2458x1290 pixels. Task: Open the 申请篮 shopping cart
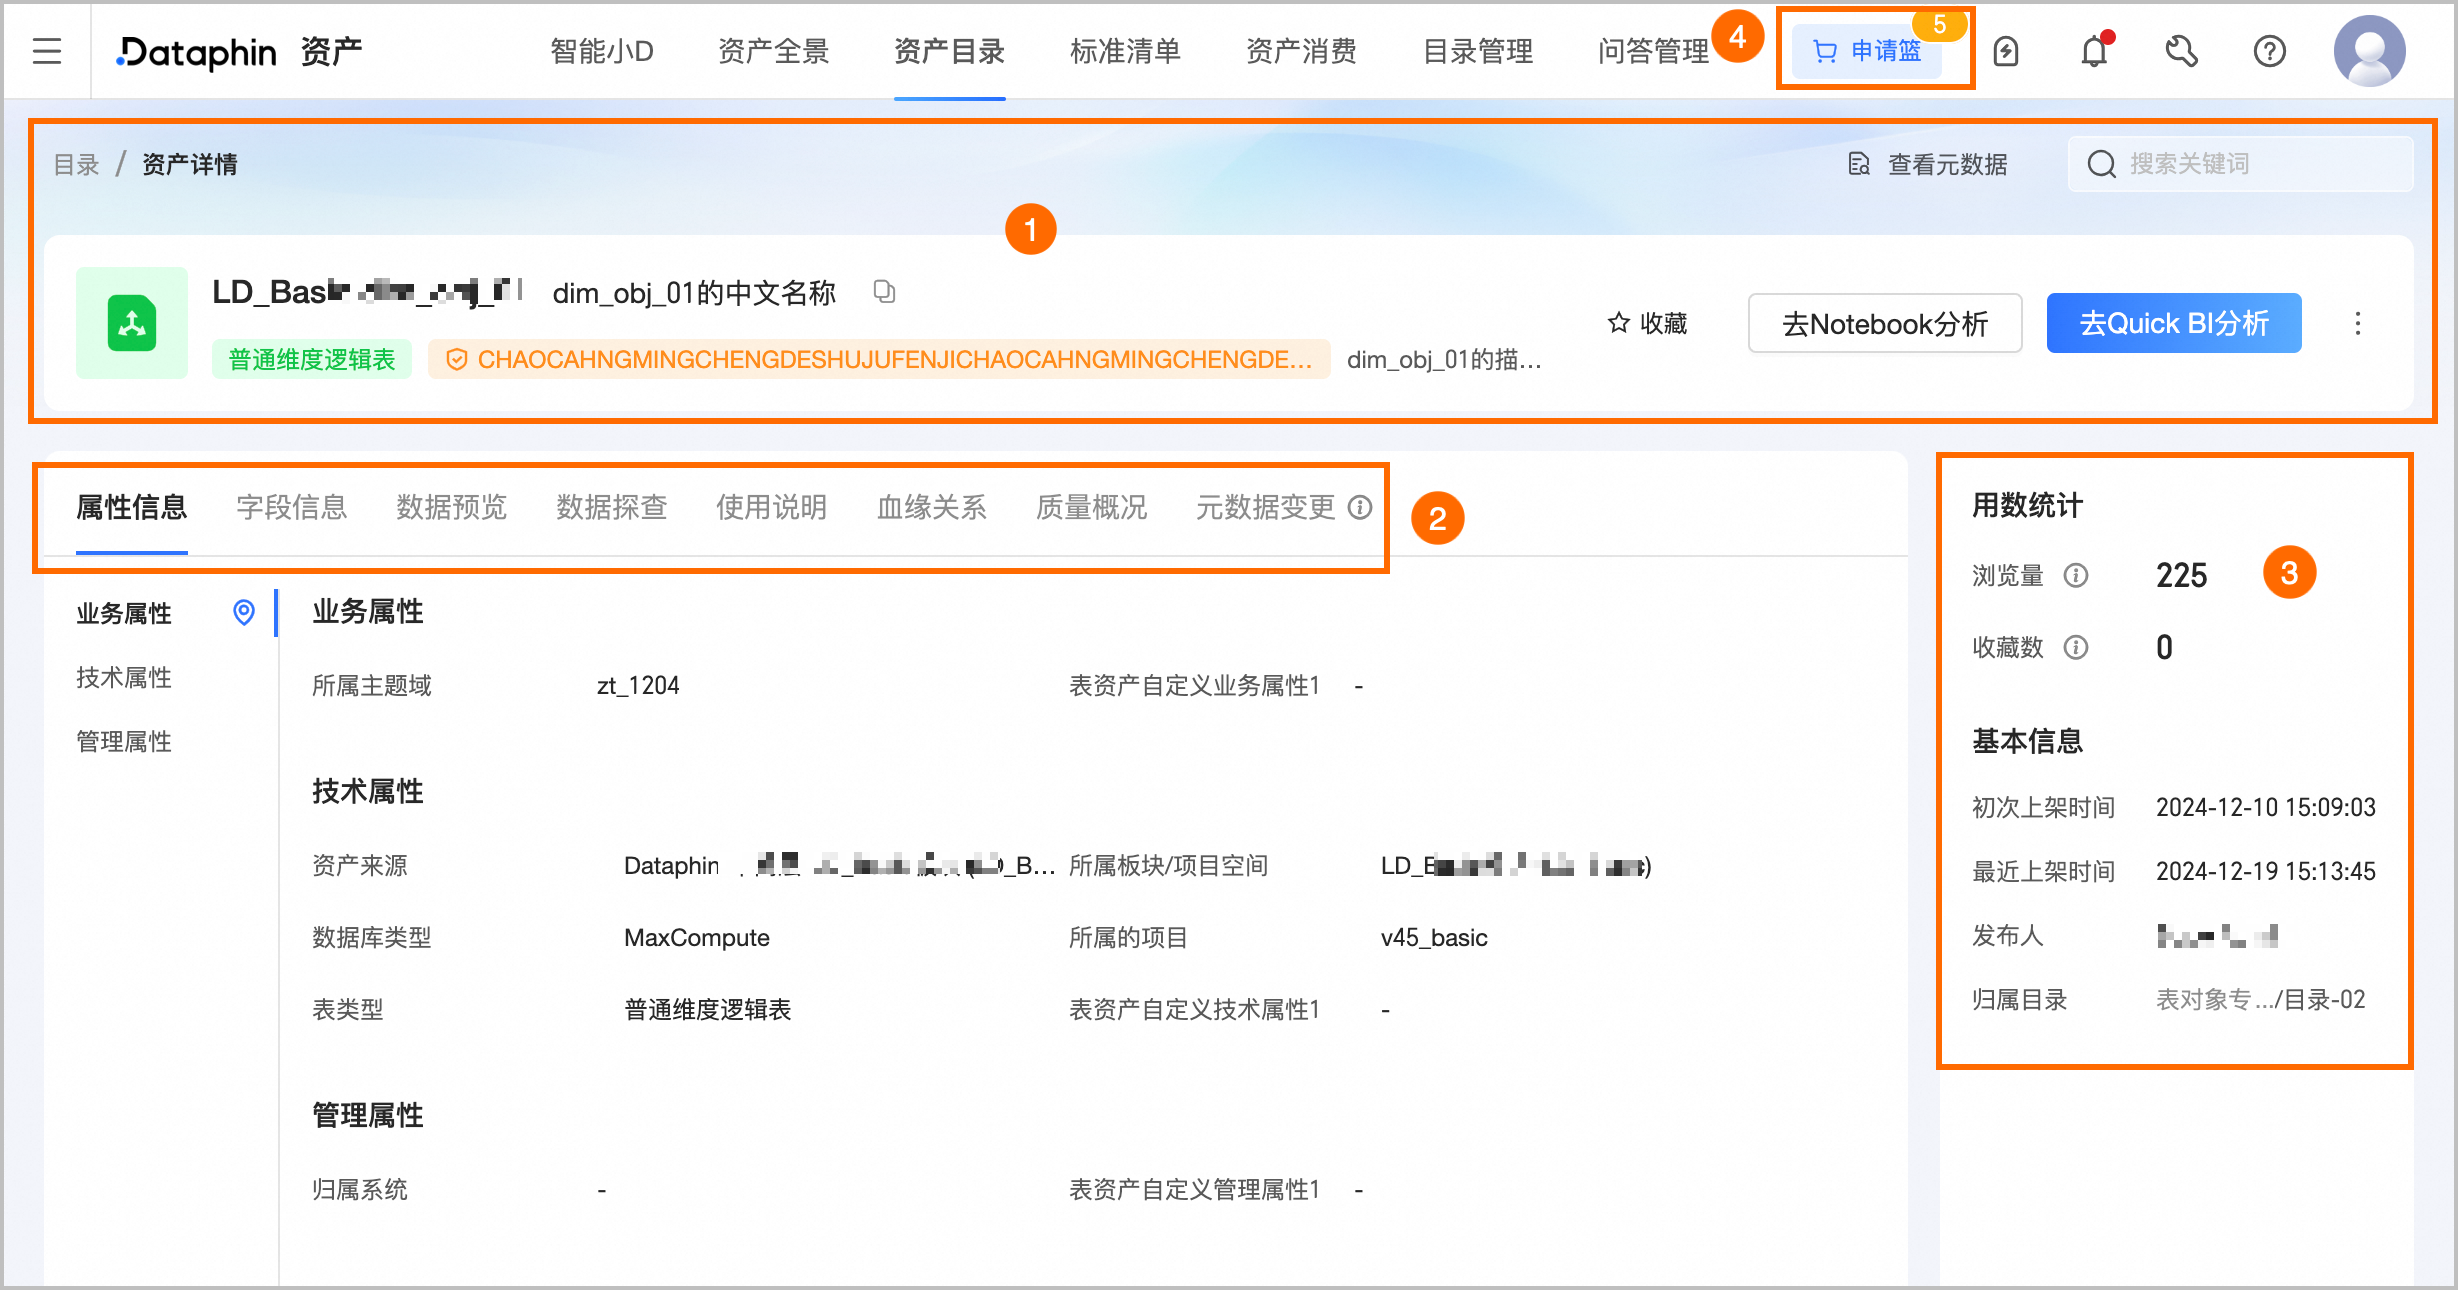(x=1869, y=52)
